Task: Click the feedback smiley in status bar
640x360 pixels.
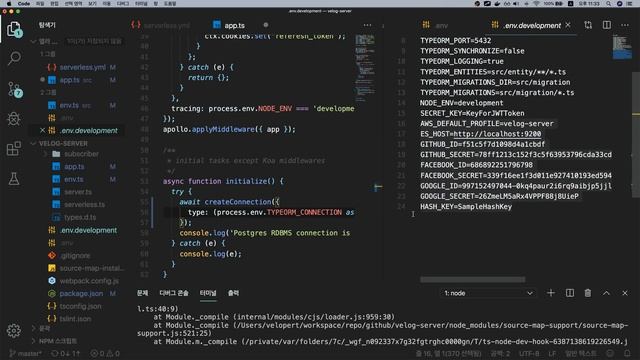Action: point(610,353)
